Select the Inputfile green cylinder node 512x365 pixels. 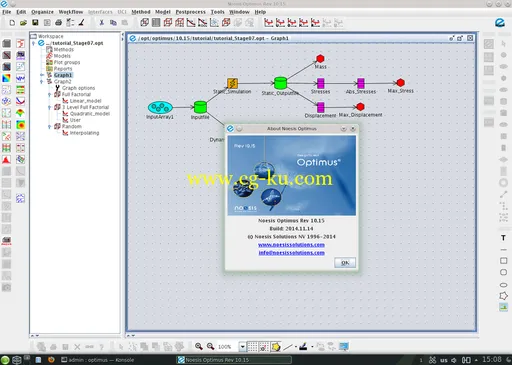200,107
